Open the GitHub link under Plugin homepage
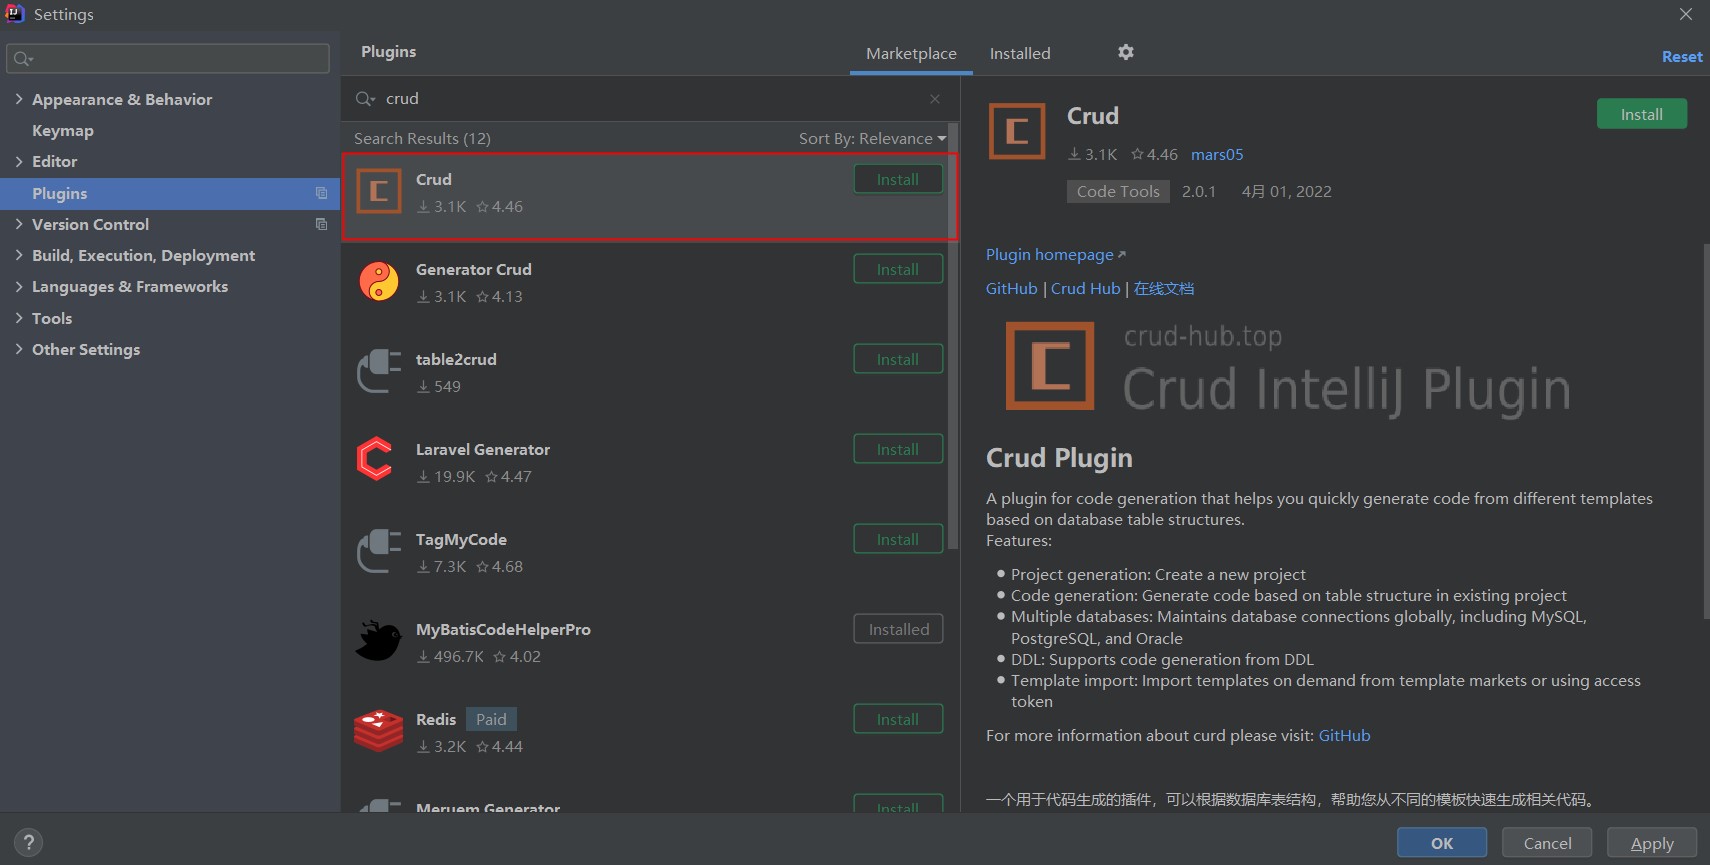Viewport: 1710px width, 865px height. click(x=1012, y=288)
